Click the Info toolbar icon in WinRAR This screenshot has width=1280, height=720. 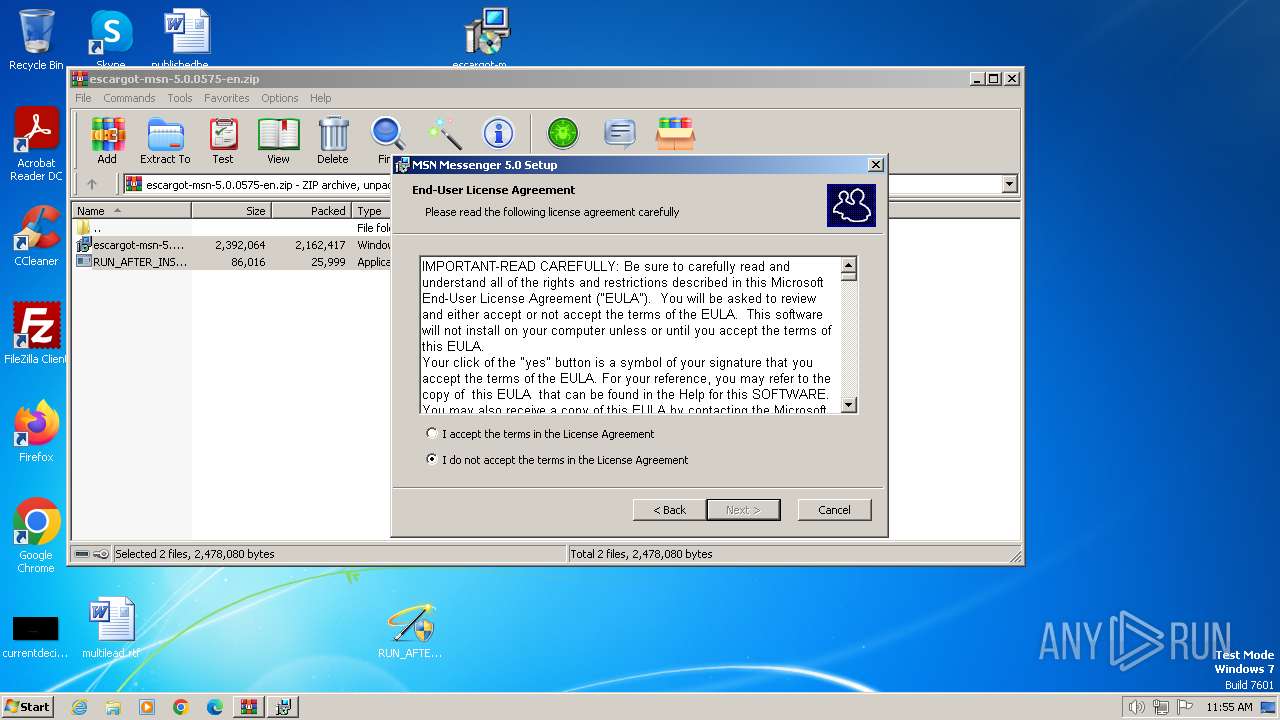(x=498, y=134)
